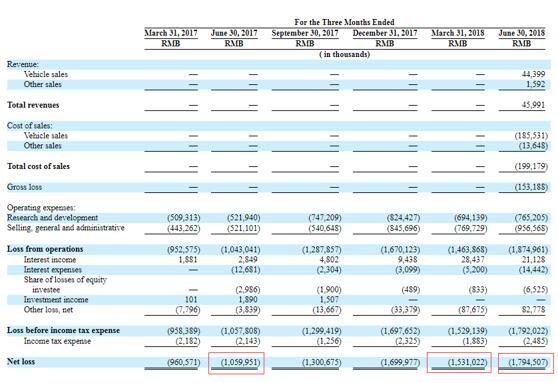Select the Loss before income tax expense label
This screenshot has height=383, width=558.
63,330
